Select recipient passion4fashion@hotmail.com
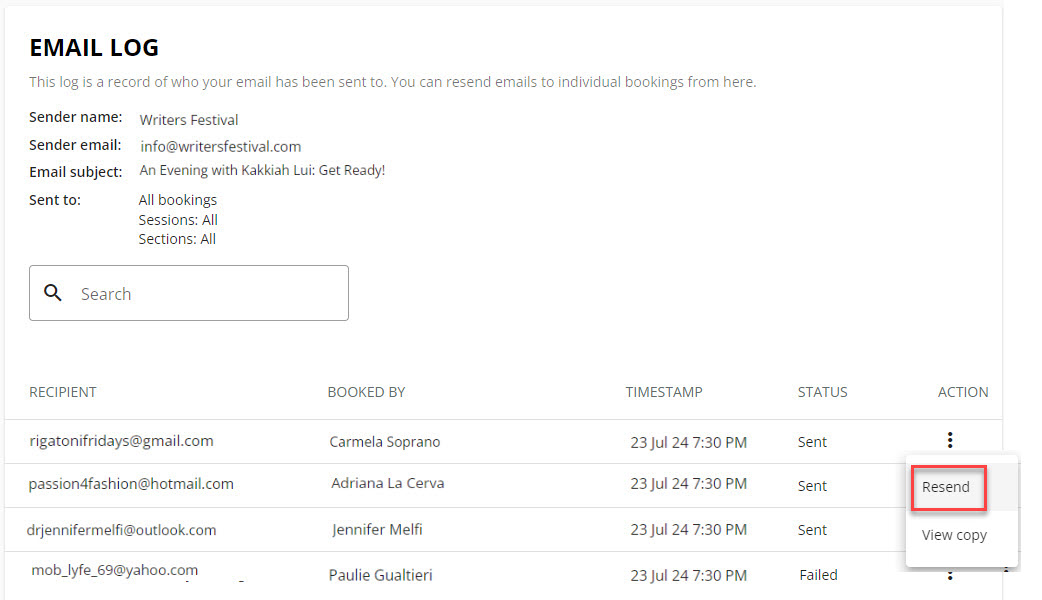Viewport: 1042px width, 600px height. [x=131, y=484]
